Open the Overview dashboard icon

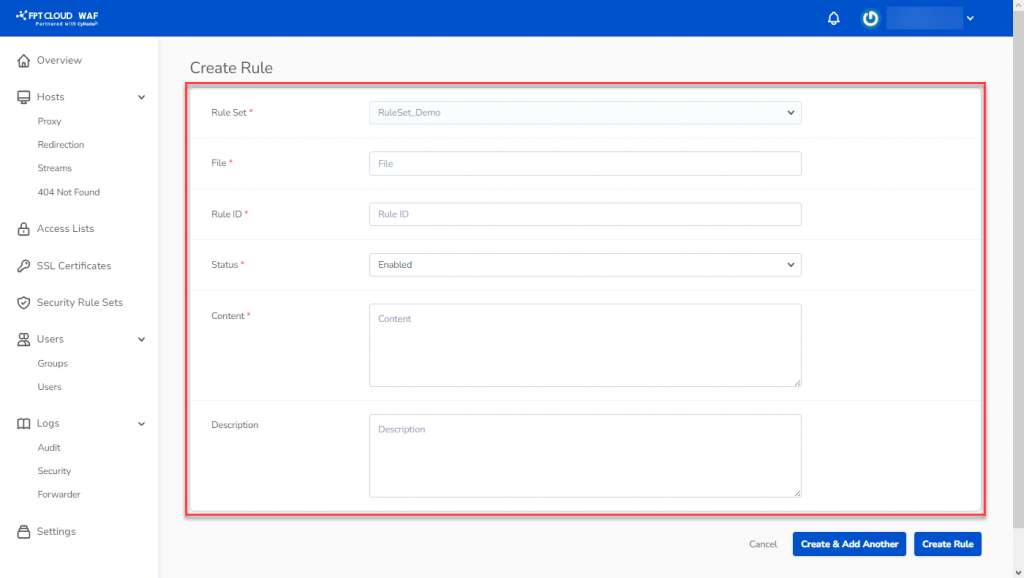click(22, 60)
